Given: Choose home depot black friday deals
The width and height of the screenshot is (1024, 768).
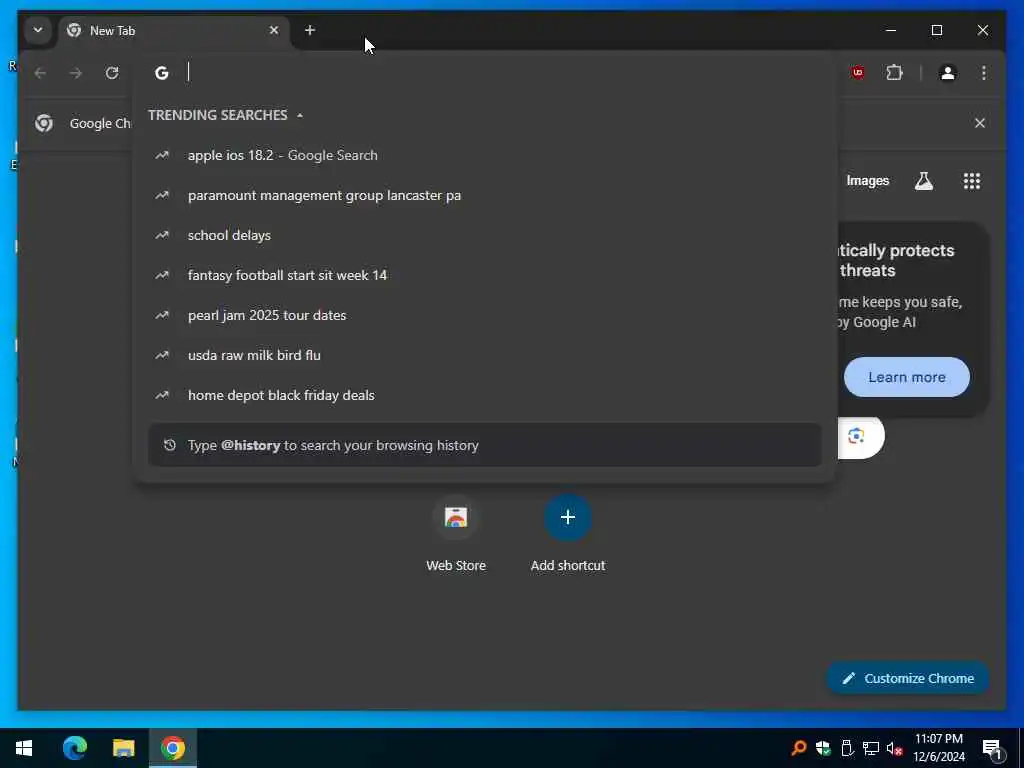Looking at the screenshot, I should [485, 395].
